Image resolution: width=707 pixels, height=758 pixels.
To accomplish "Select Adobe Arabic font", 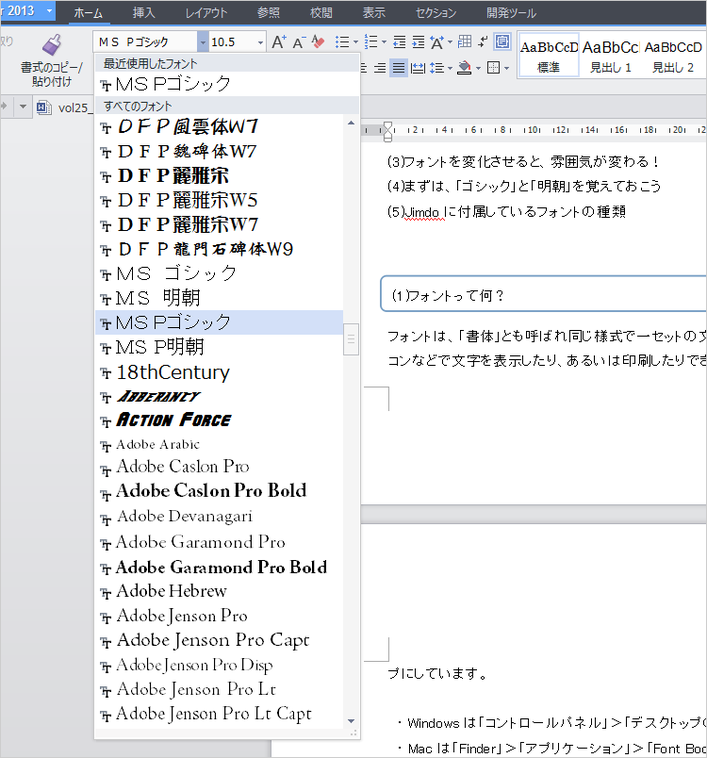I will 219,444.
